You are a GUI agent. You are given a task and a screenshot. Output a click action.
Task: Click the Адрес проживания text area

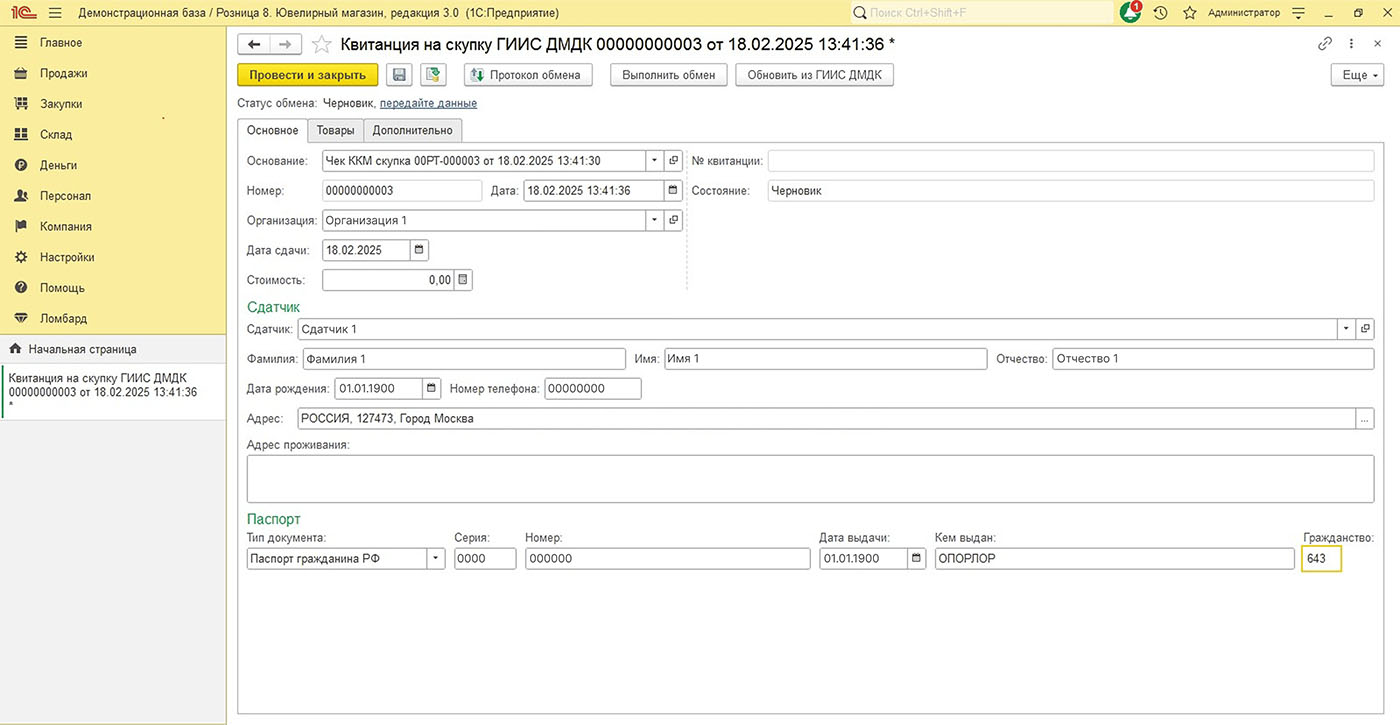(810, 478)
